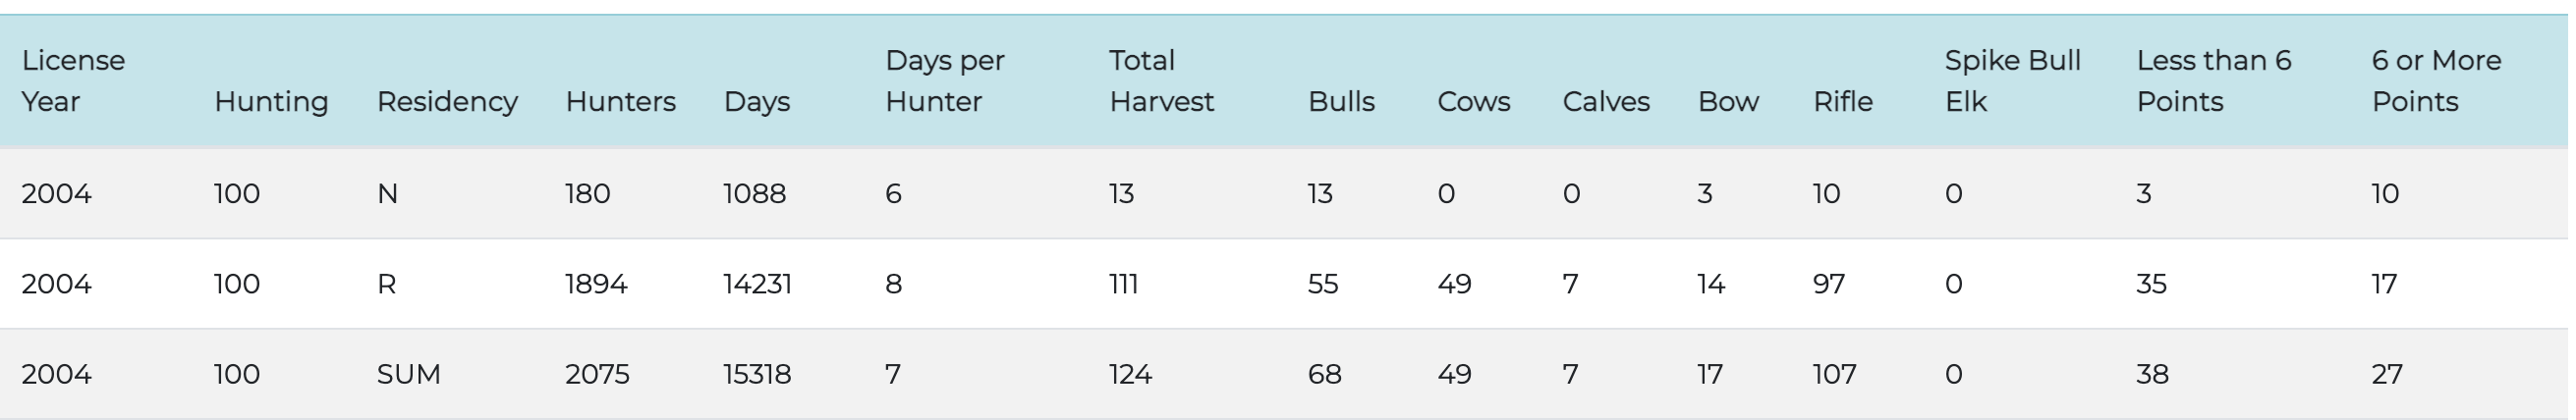Screen dimensions: 2576x420
Task: Click the Cows column header
Action: pos(1473,102)
